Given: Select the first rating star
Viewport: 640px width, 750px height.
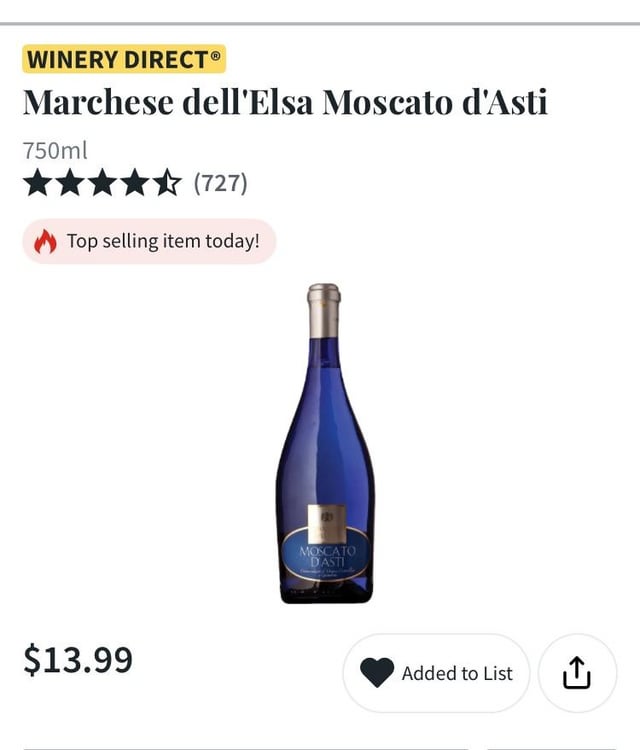Looking at the screenshot, I should click(x=37, y=183).
